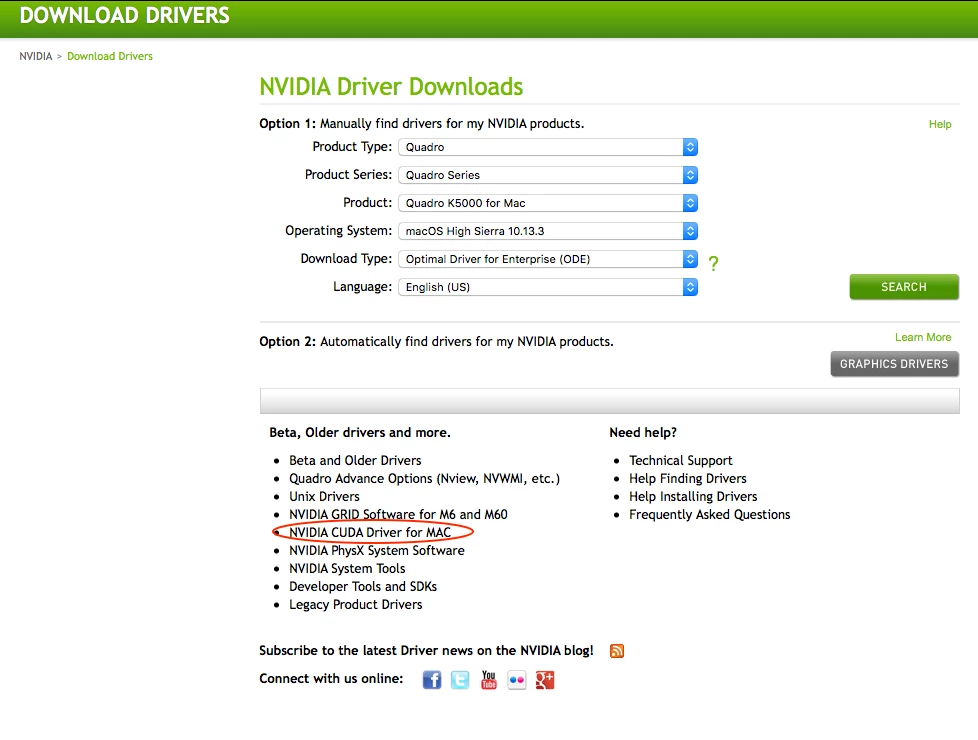
Task: Click the green SEARCH button
Action: [904, 287]
